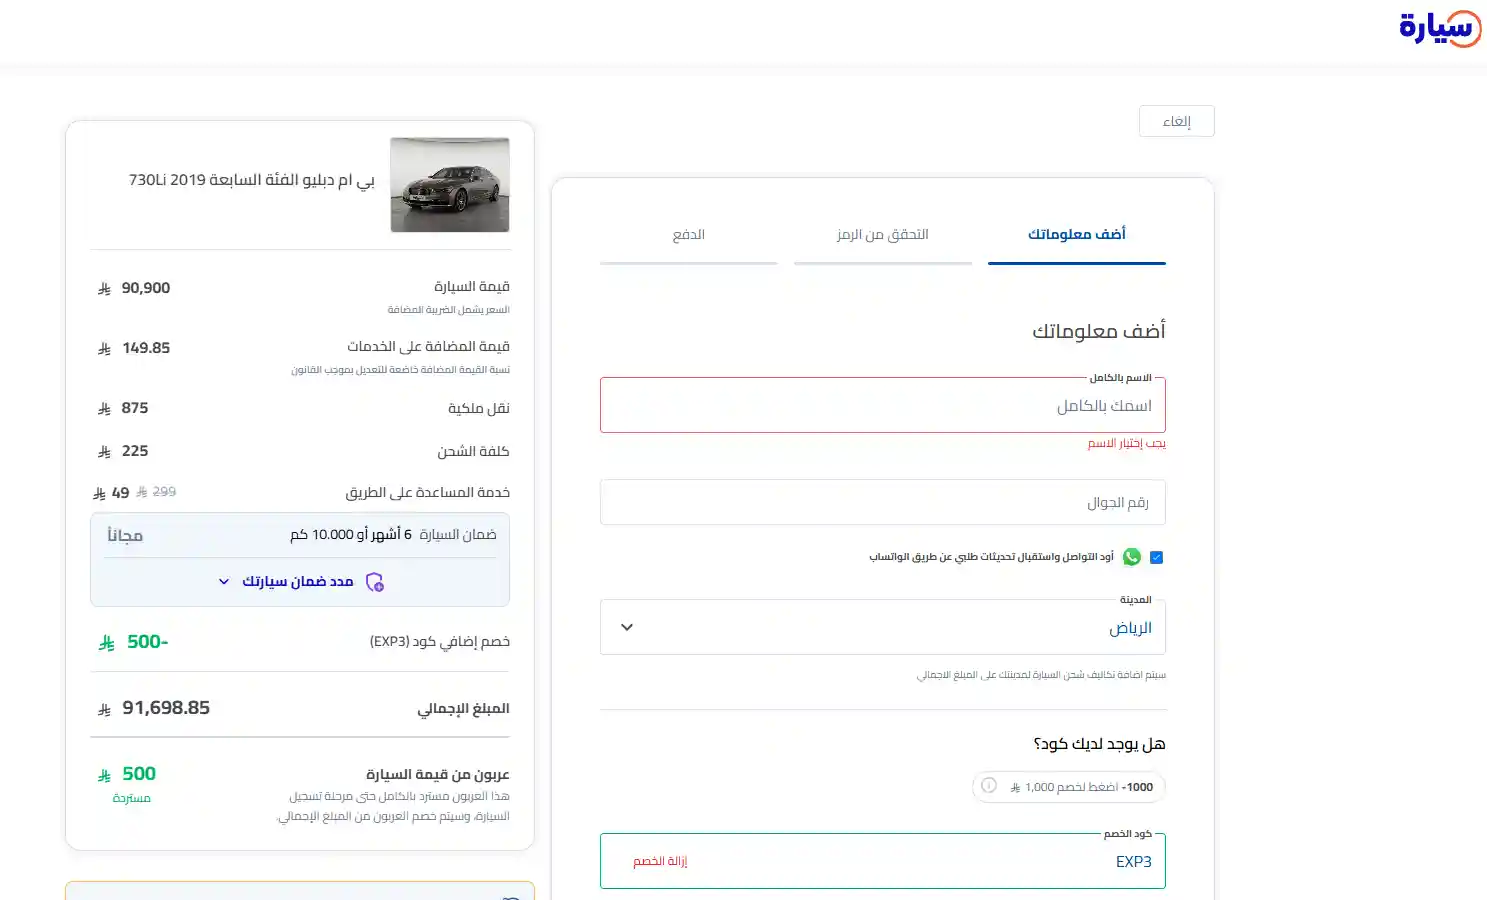Apply the 1000 discount chip
1487x900 pixels.
tap(1068, 787)
